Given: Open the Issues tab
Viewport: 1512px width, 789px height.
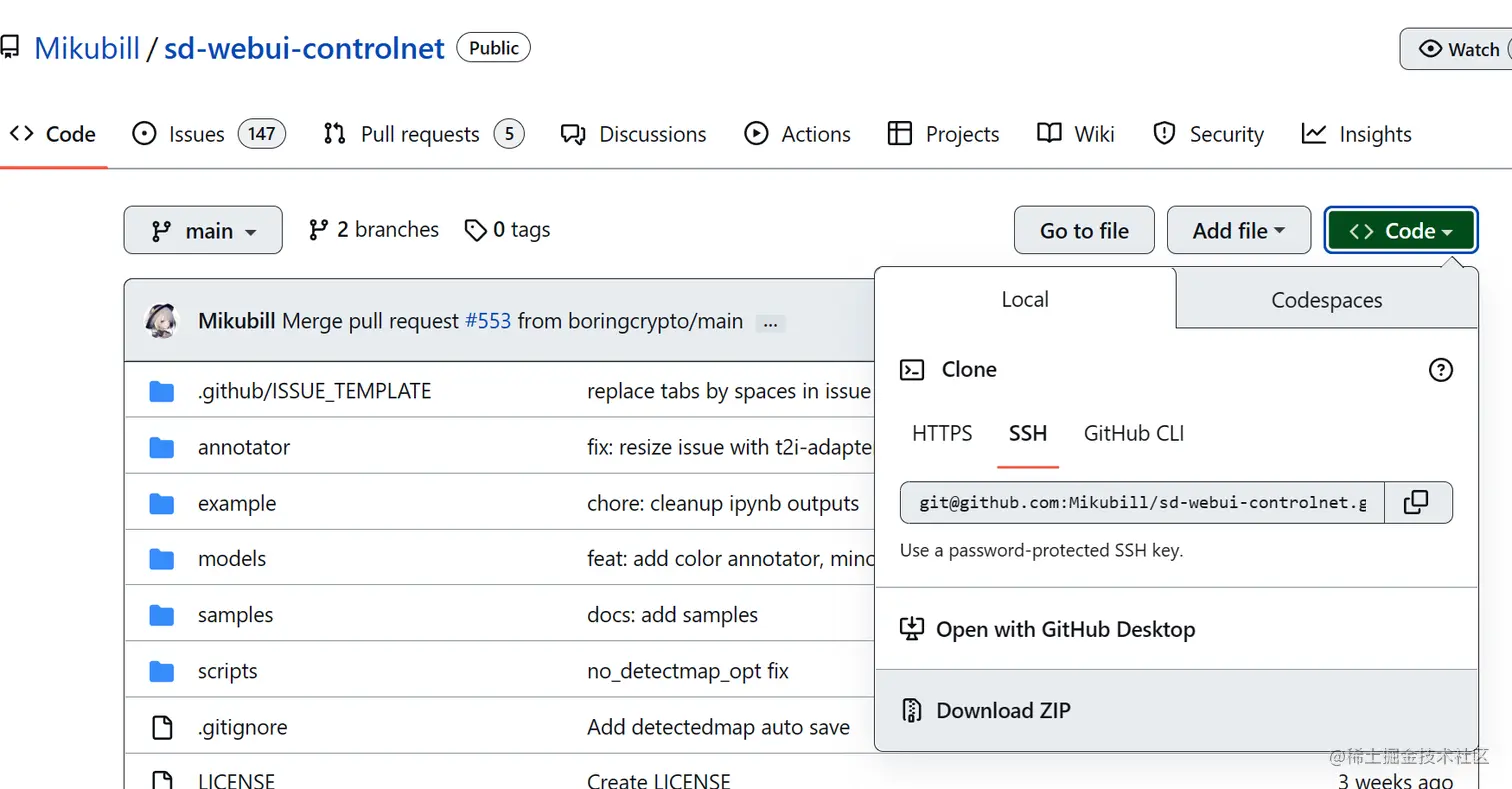Looking at the screenshot, I should tap(196, 134).
